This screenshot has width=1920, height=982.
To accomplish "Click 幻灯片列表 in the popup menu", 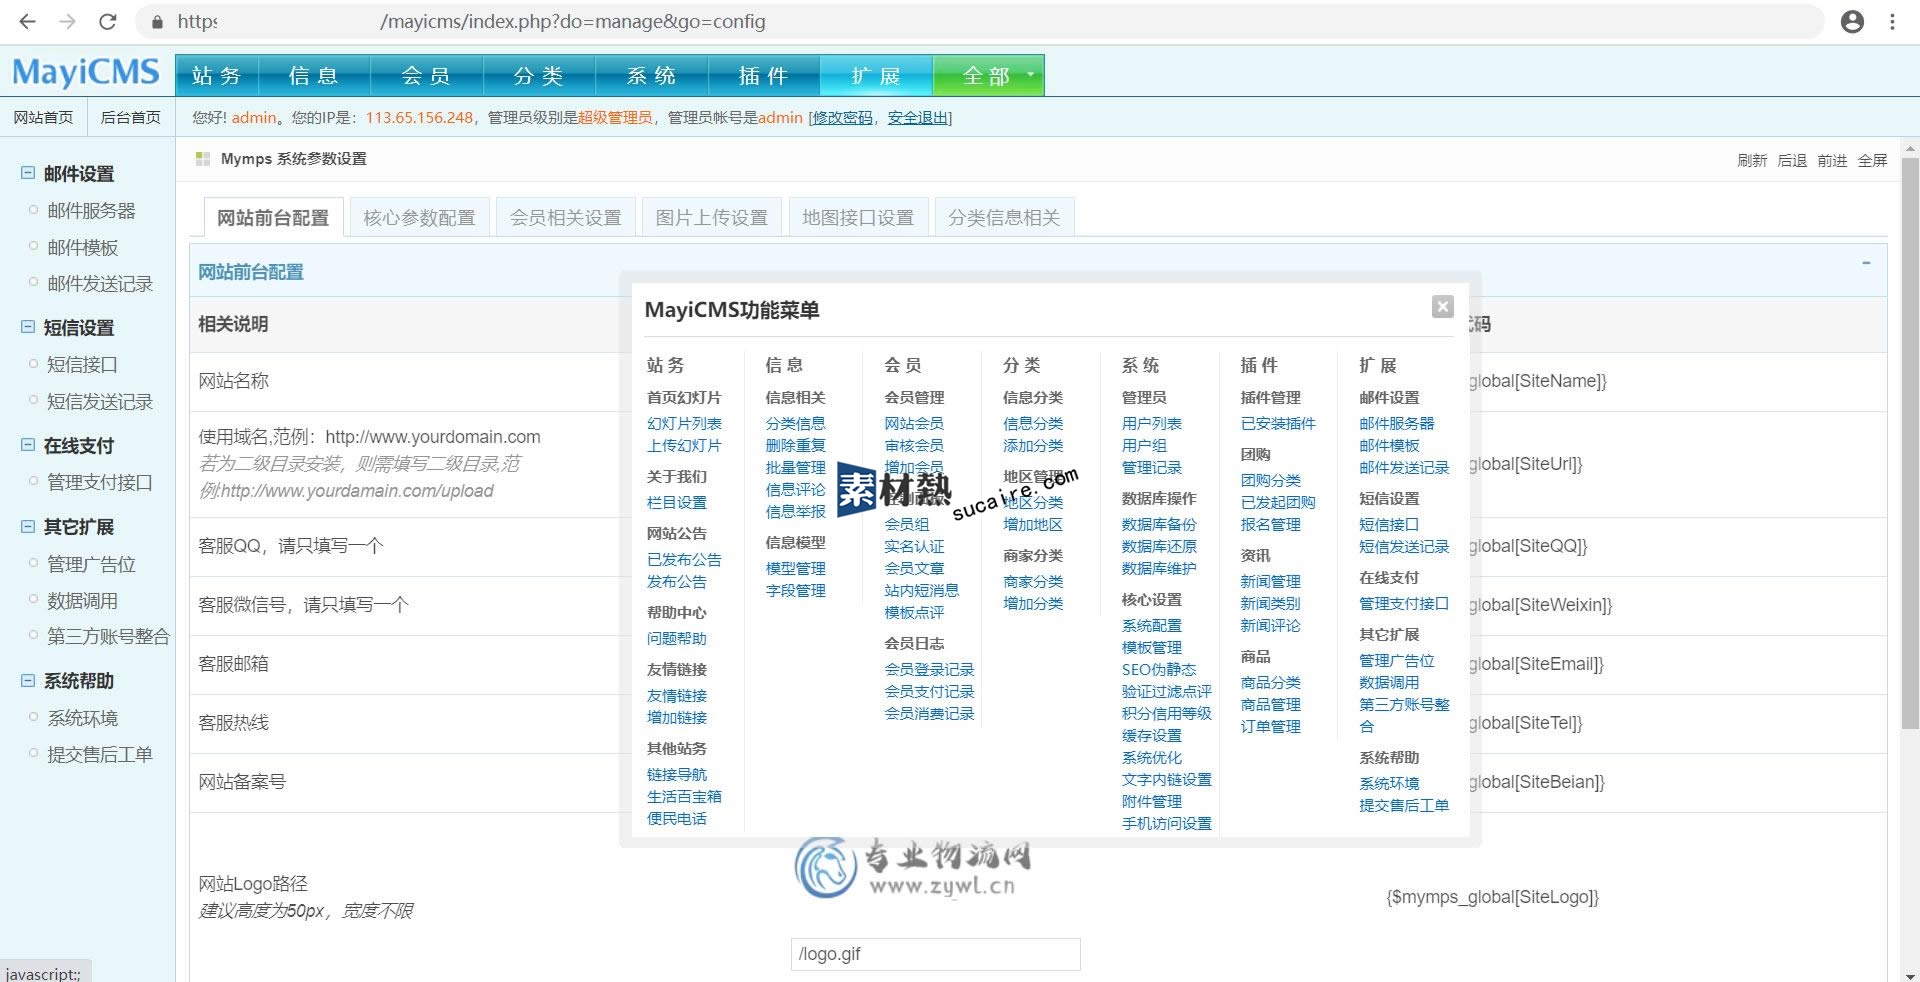I will pos(684,423).
